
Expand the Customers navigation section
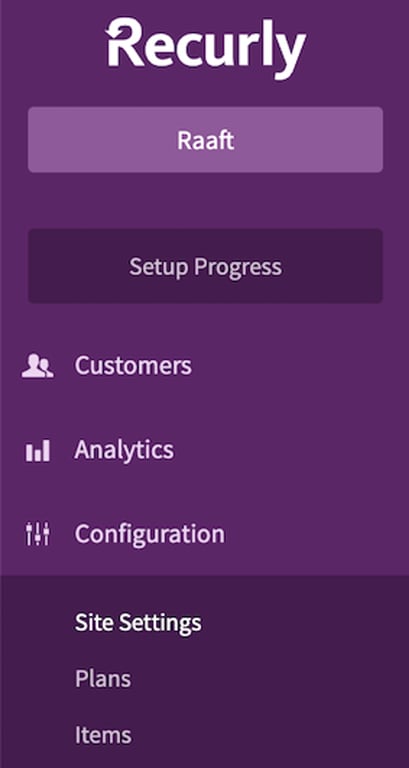pos(204,366)
